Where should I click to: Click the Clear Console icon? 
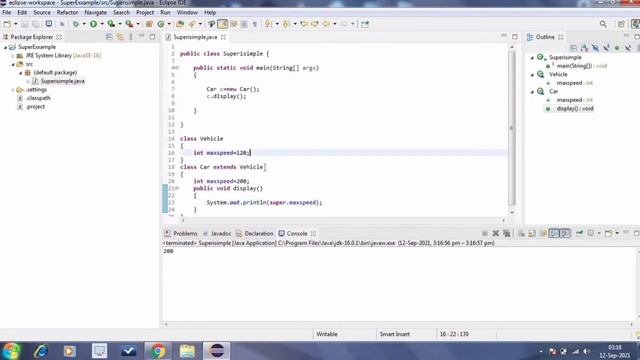(x=521, y=233)
